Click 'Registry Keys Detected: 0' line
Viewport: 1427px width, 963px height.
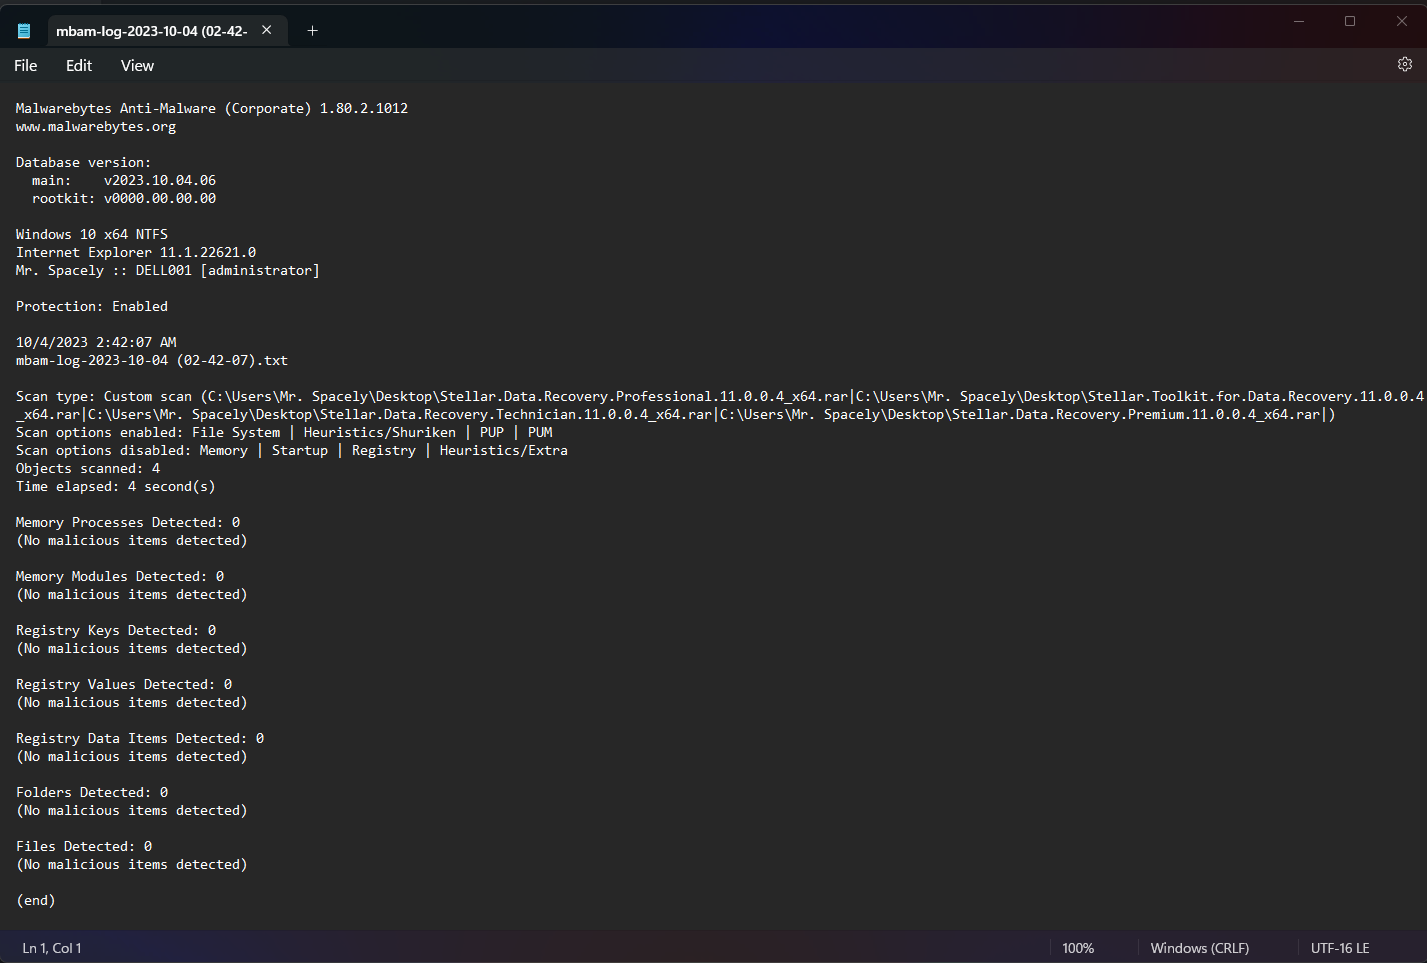[x=116, y=631]
